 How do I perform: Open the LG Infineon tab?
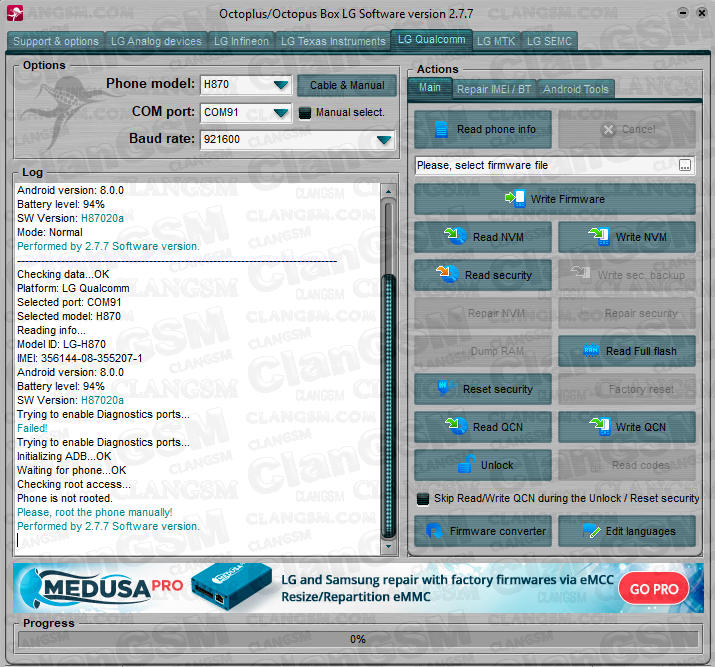click(241, 41)
